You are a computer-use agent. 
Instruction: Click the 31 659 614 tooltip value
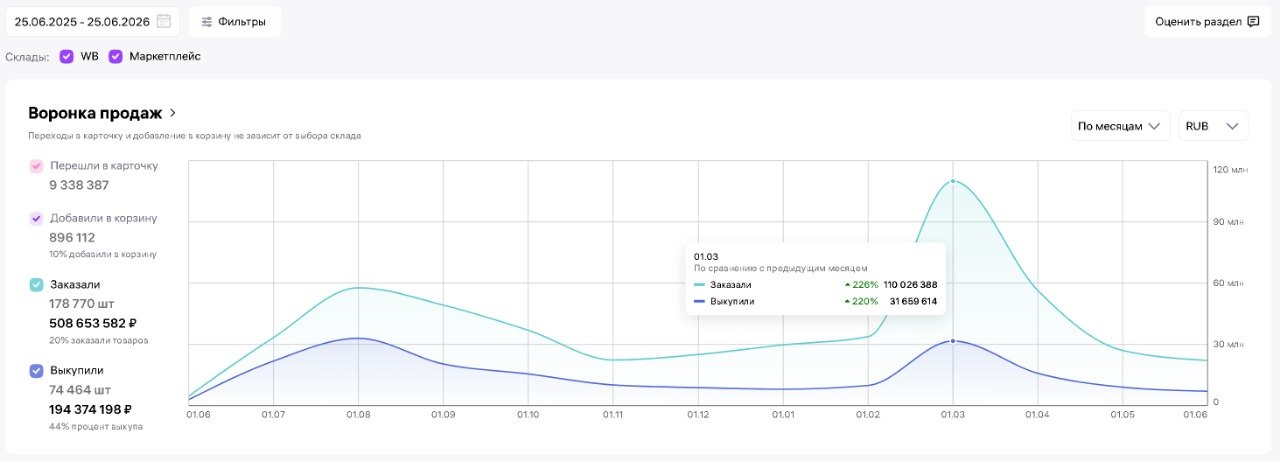[913, 301]
